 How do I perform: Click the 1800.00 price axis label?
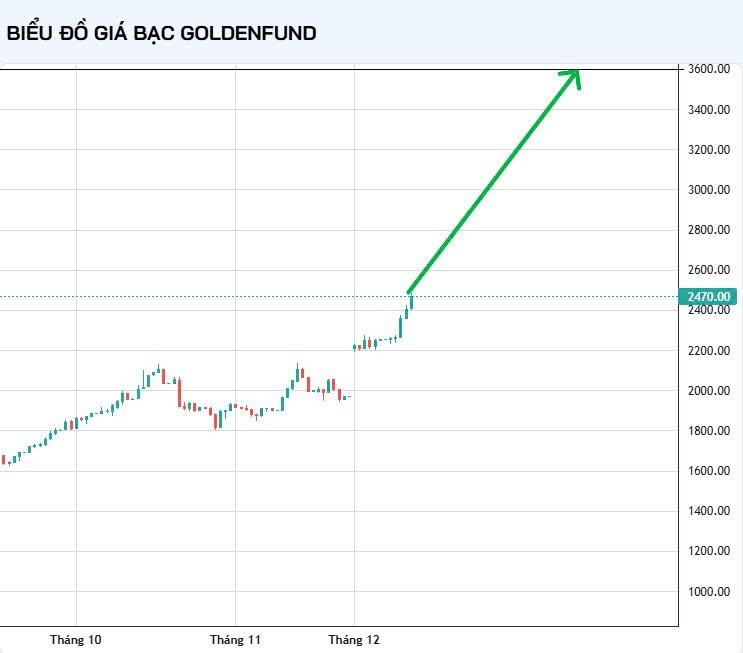click(x=709, y=430)
